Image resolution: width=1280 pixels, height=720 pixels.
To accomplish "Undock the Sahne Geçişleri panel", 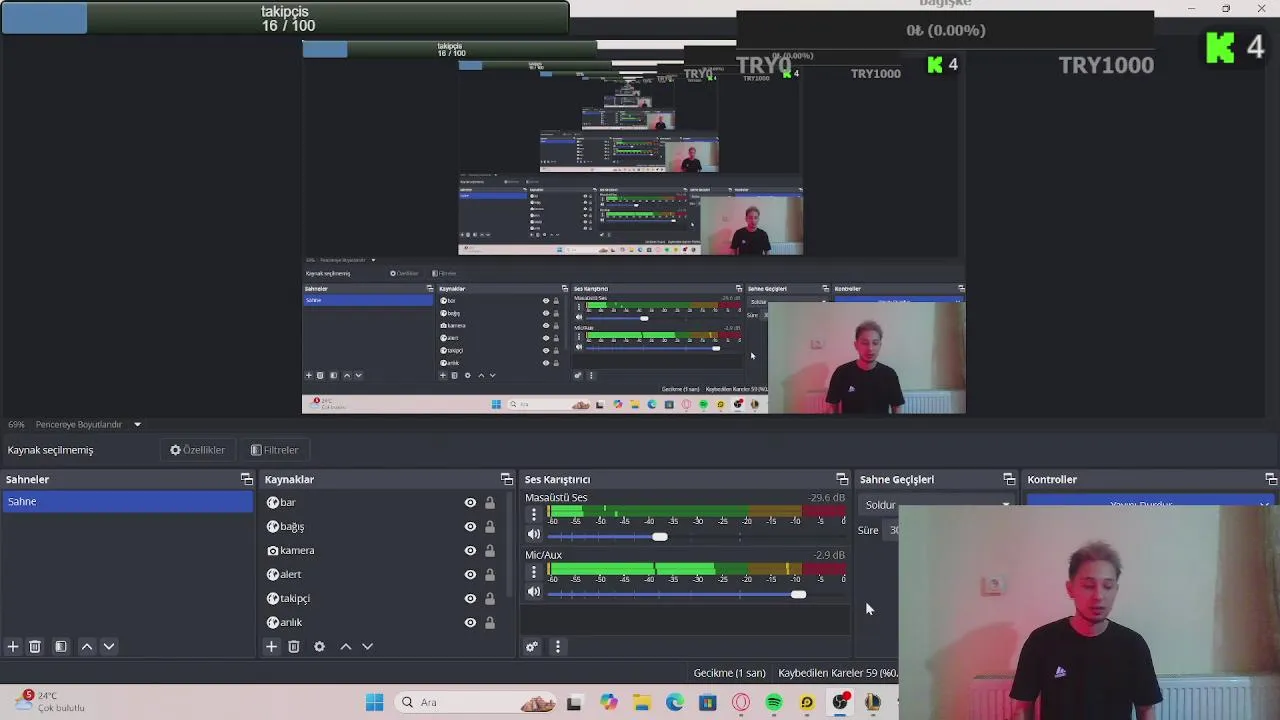I will pyautogui.click(x=1009, y=480).
